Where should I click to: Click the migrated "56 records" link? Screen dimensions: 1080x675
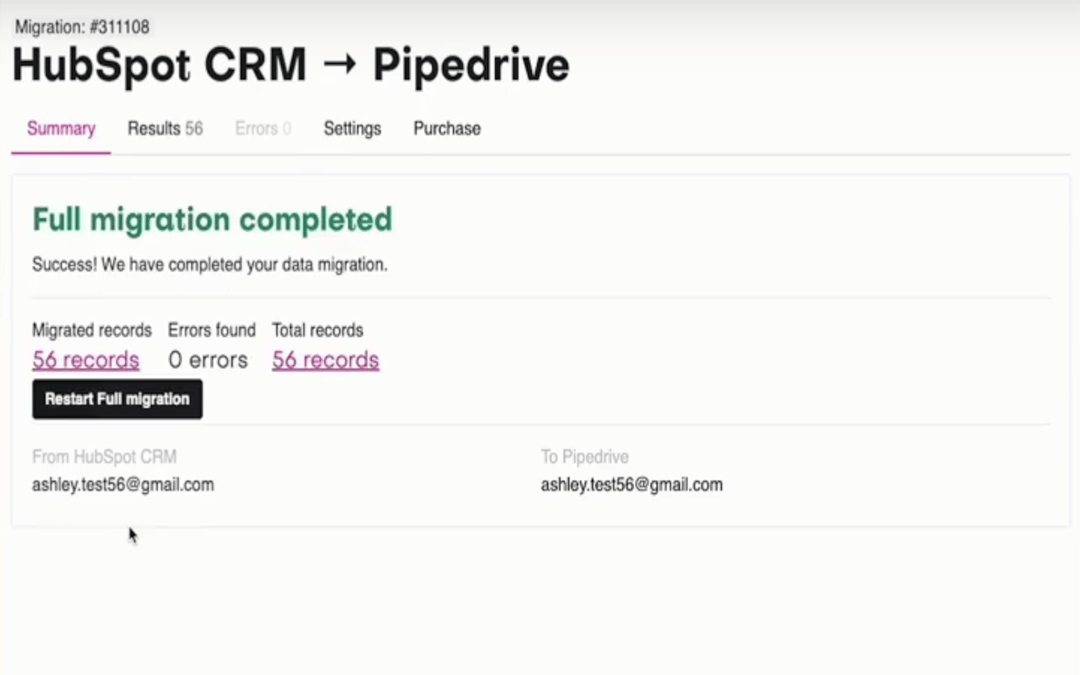click(85, 359)
